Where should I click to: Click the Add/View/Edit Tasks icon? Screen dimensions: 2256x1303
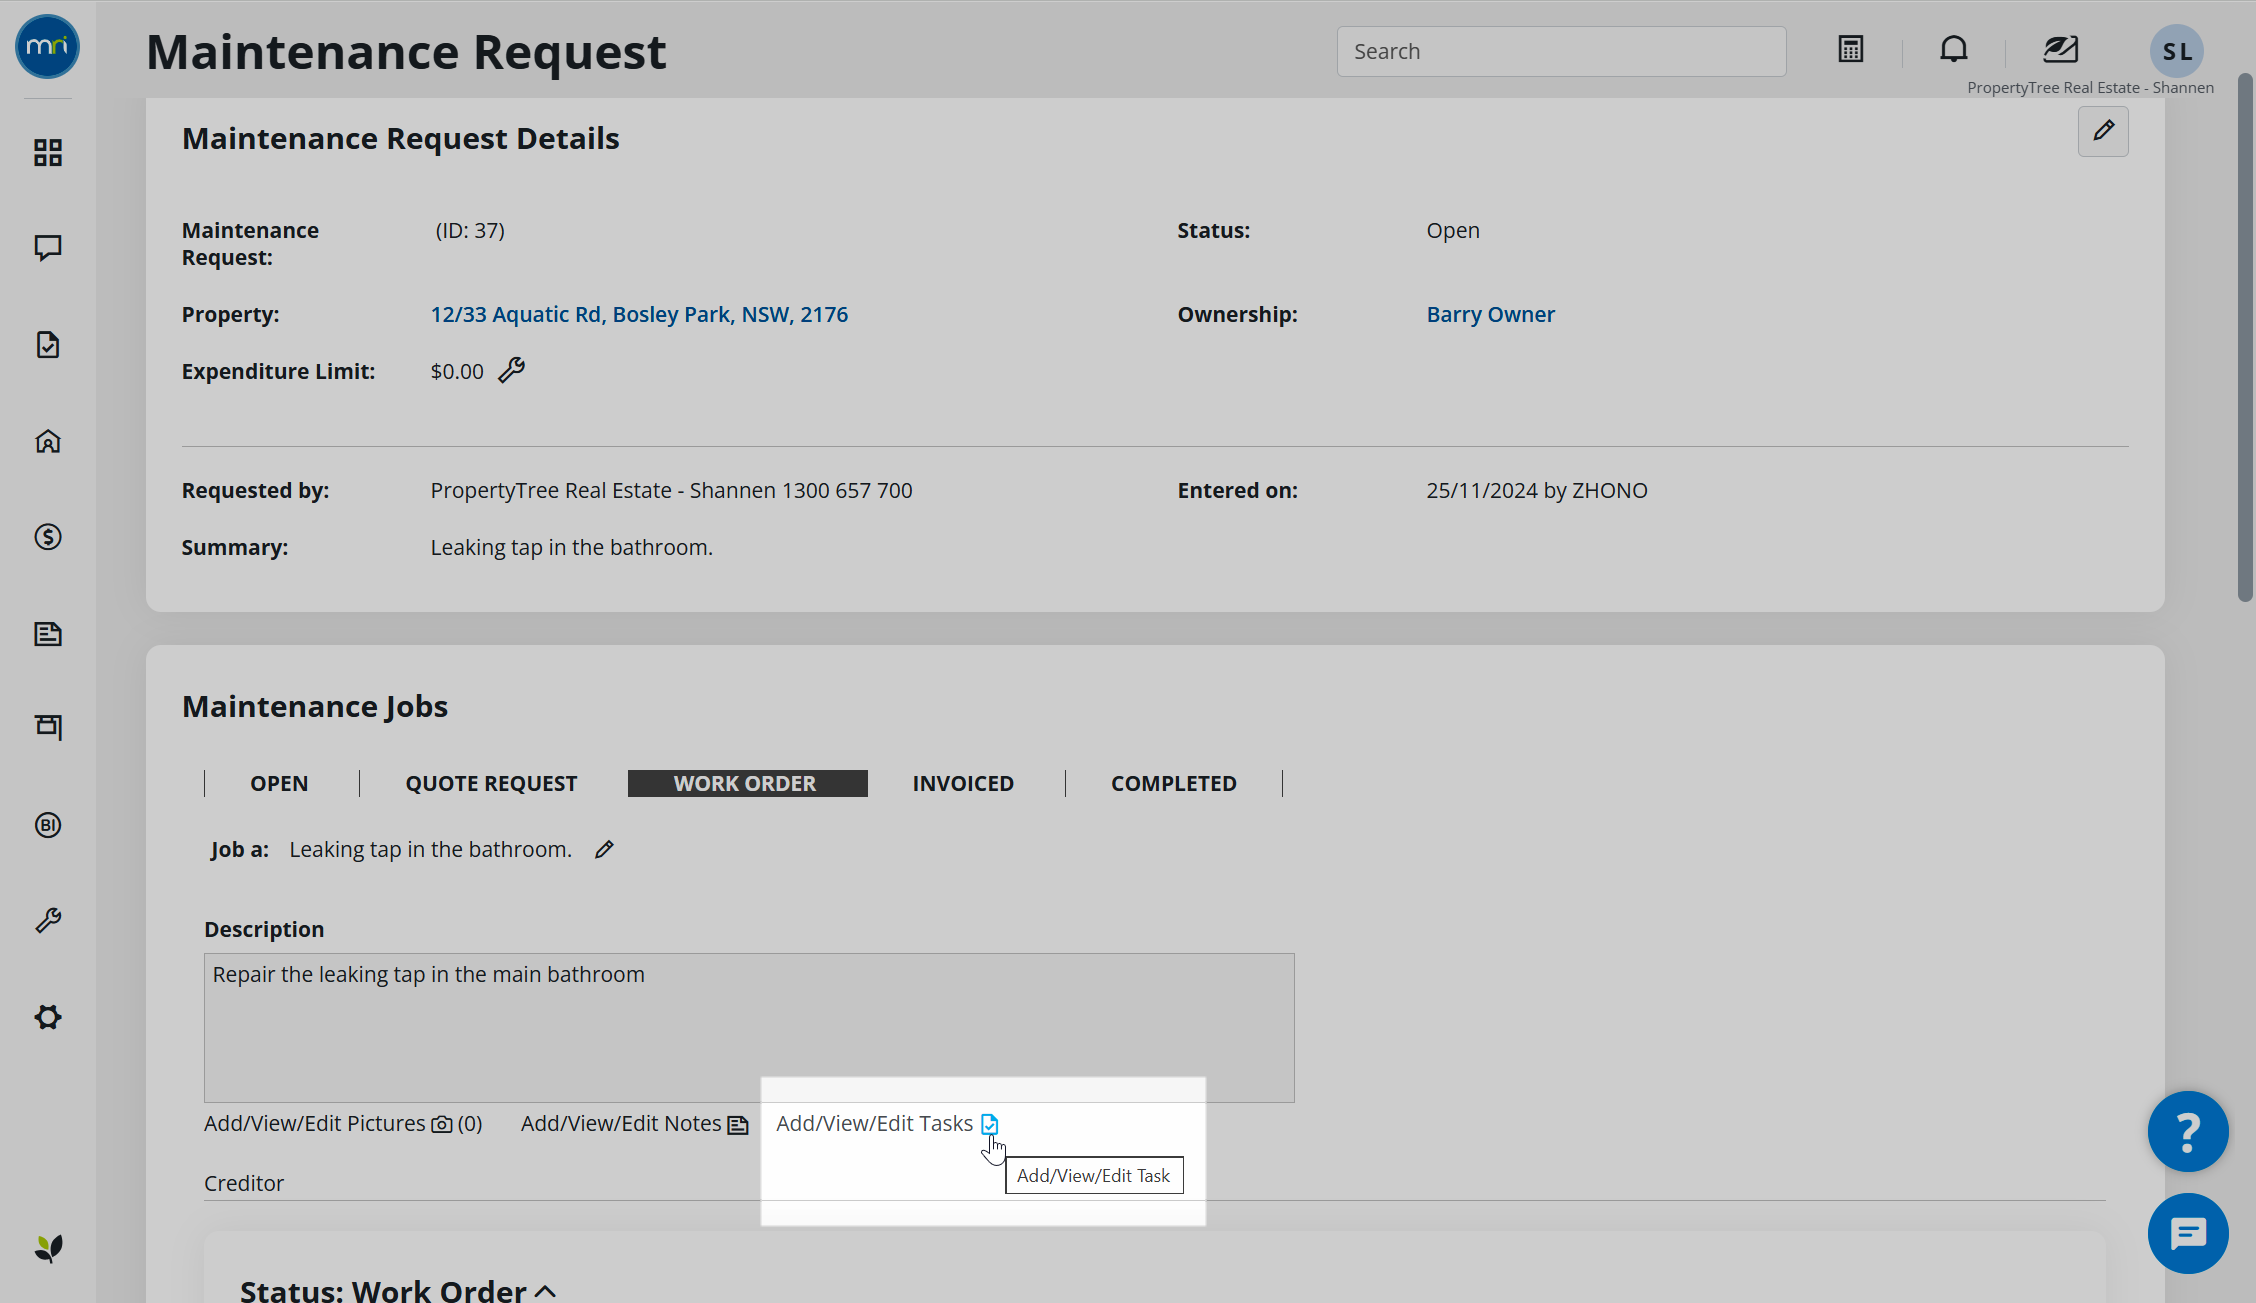(989, 1124)
